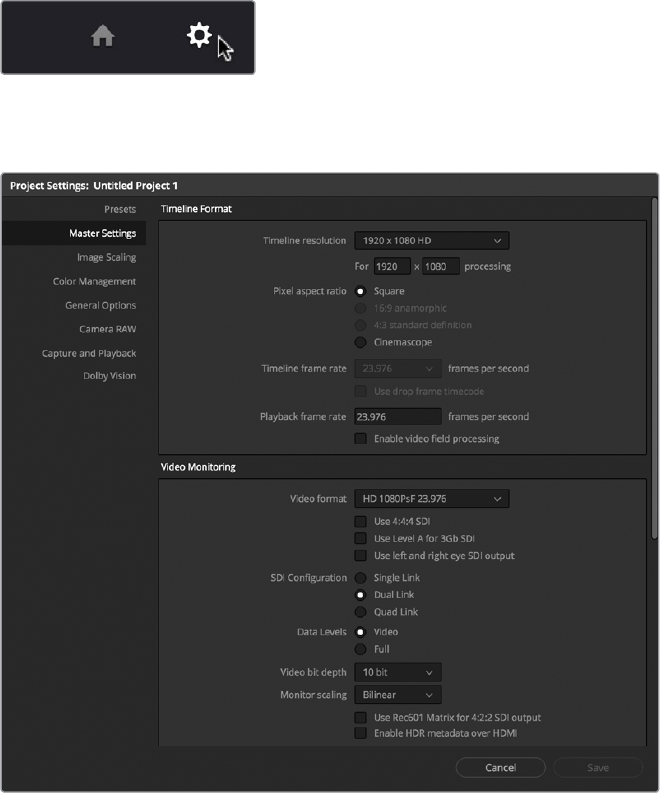Select 16:9 anamorphic pixel aspect ratio
The height and width of the screenshot is (793, 660).
360,309
